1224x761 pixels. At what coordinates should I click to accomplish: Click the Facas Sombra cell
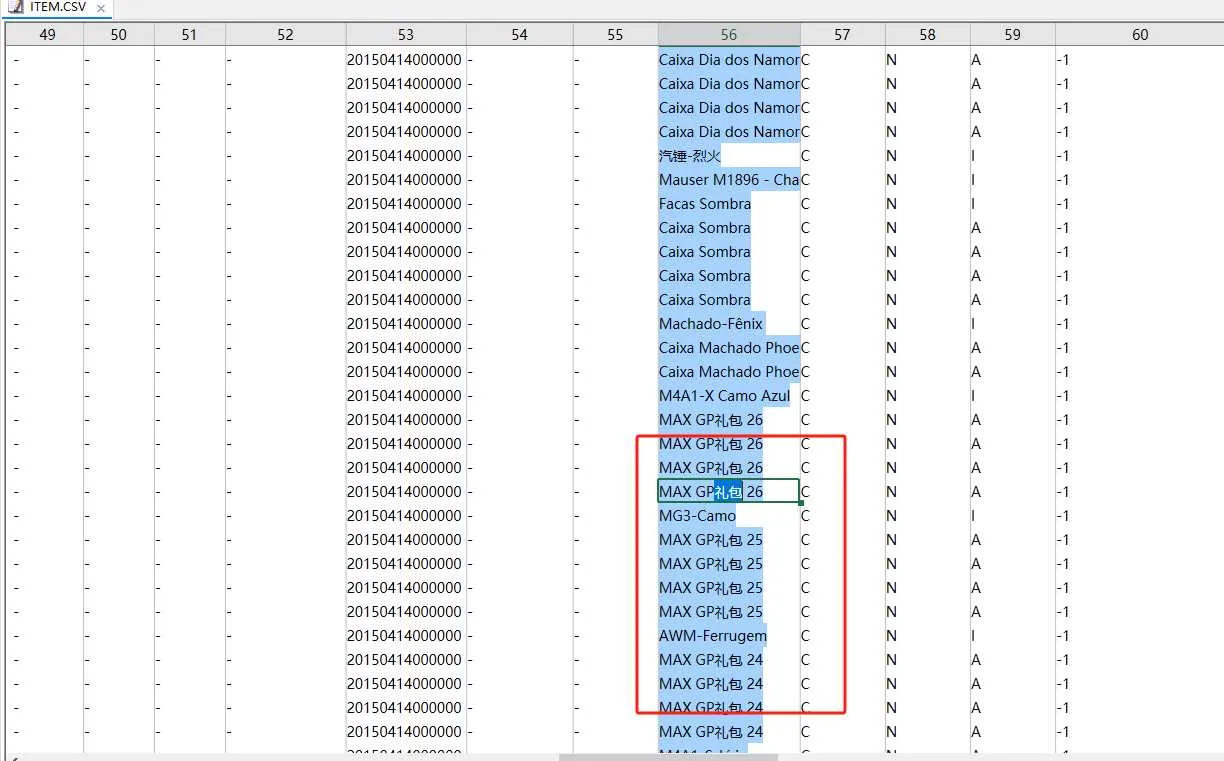[705, 204]
